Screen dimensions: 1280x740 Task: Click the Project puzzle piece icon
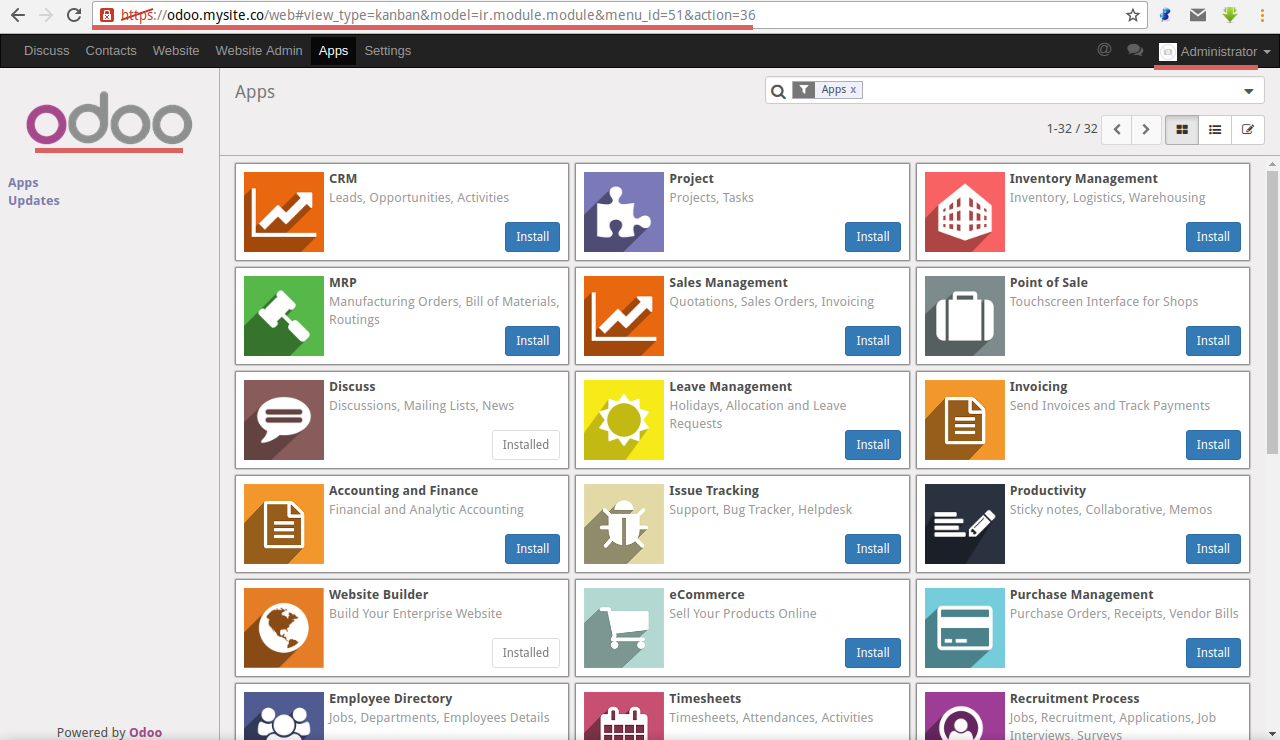click(624, 212)
